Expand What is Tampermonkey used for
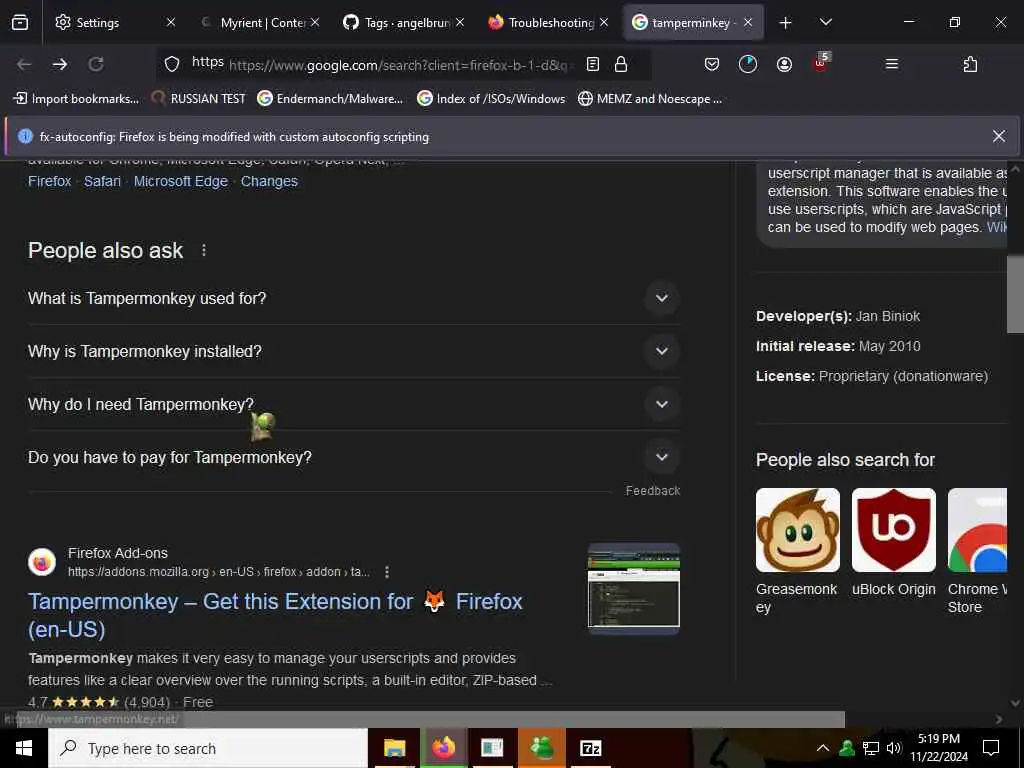Image resolution: width=1024 pixels, height=768 pixels. 354,298
